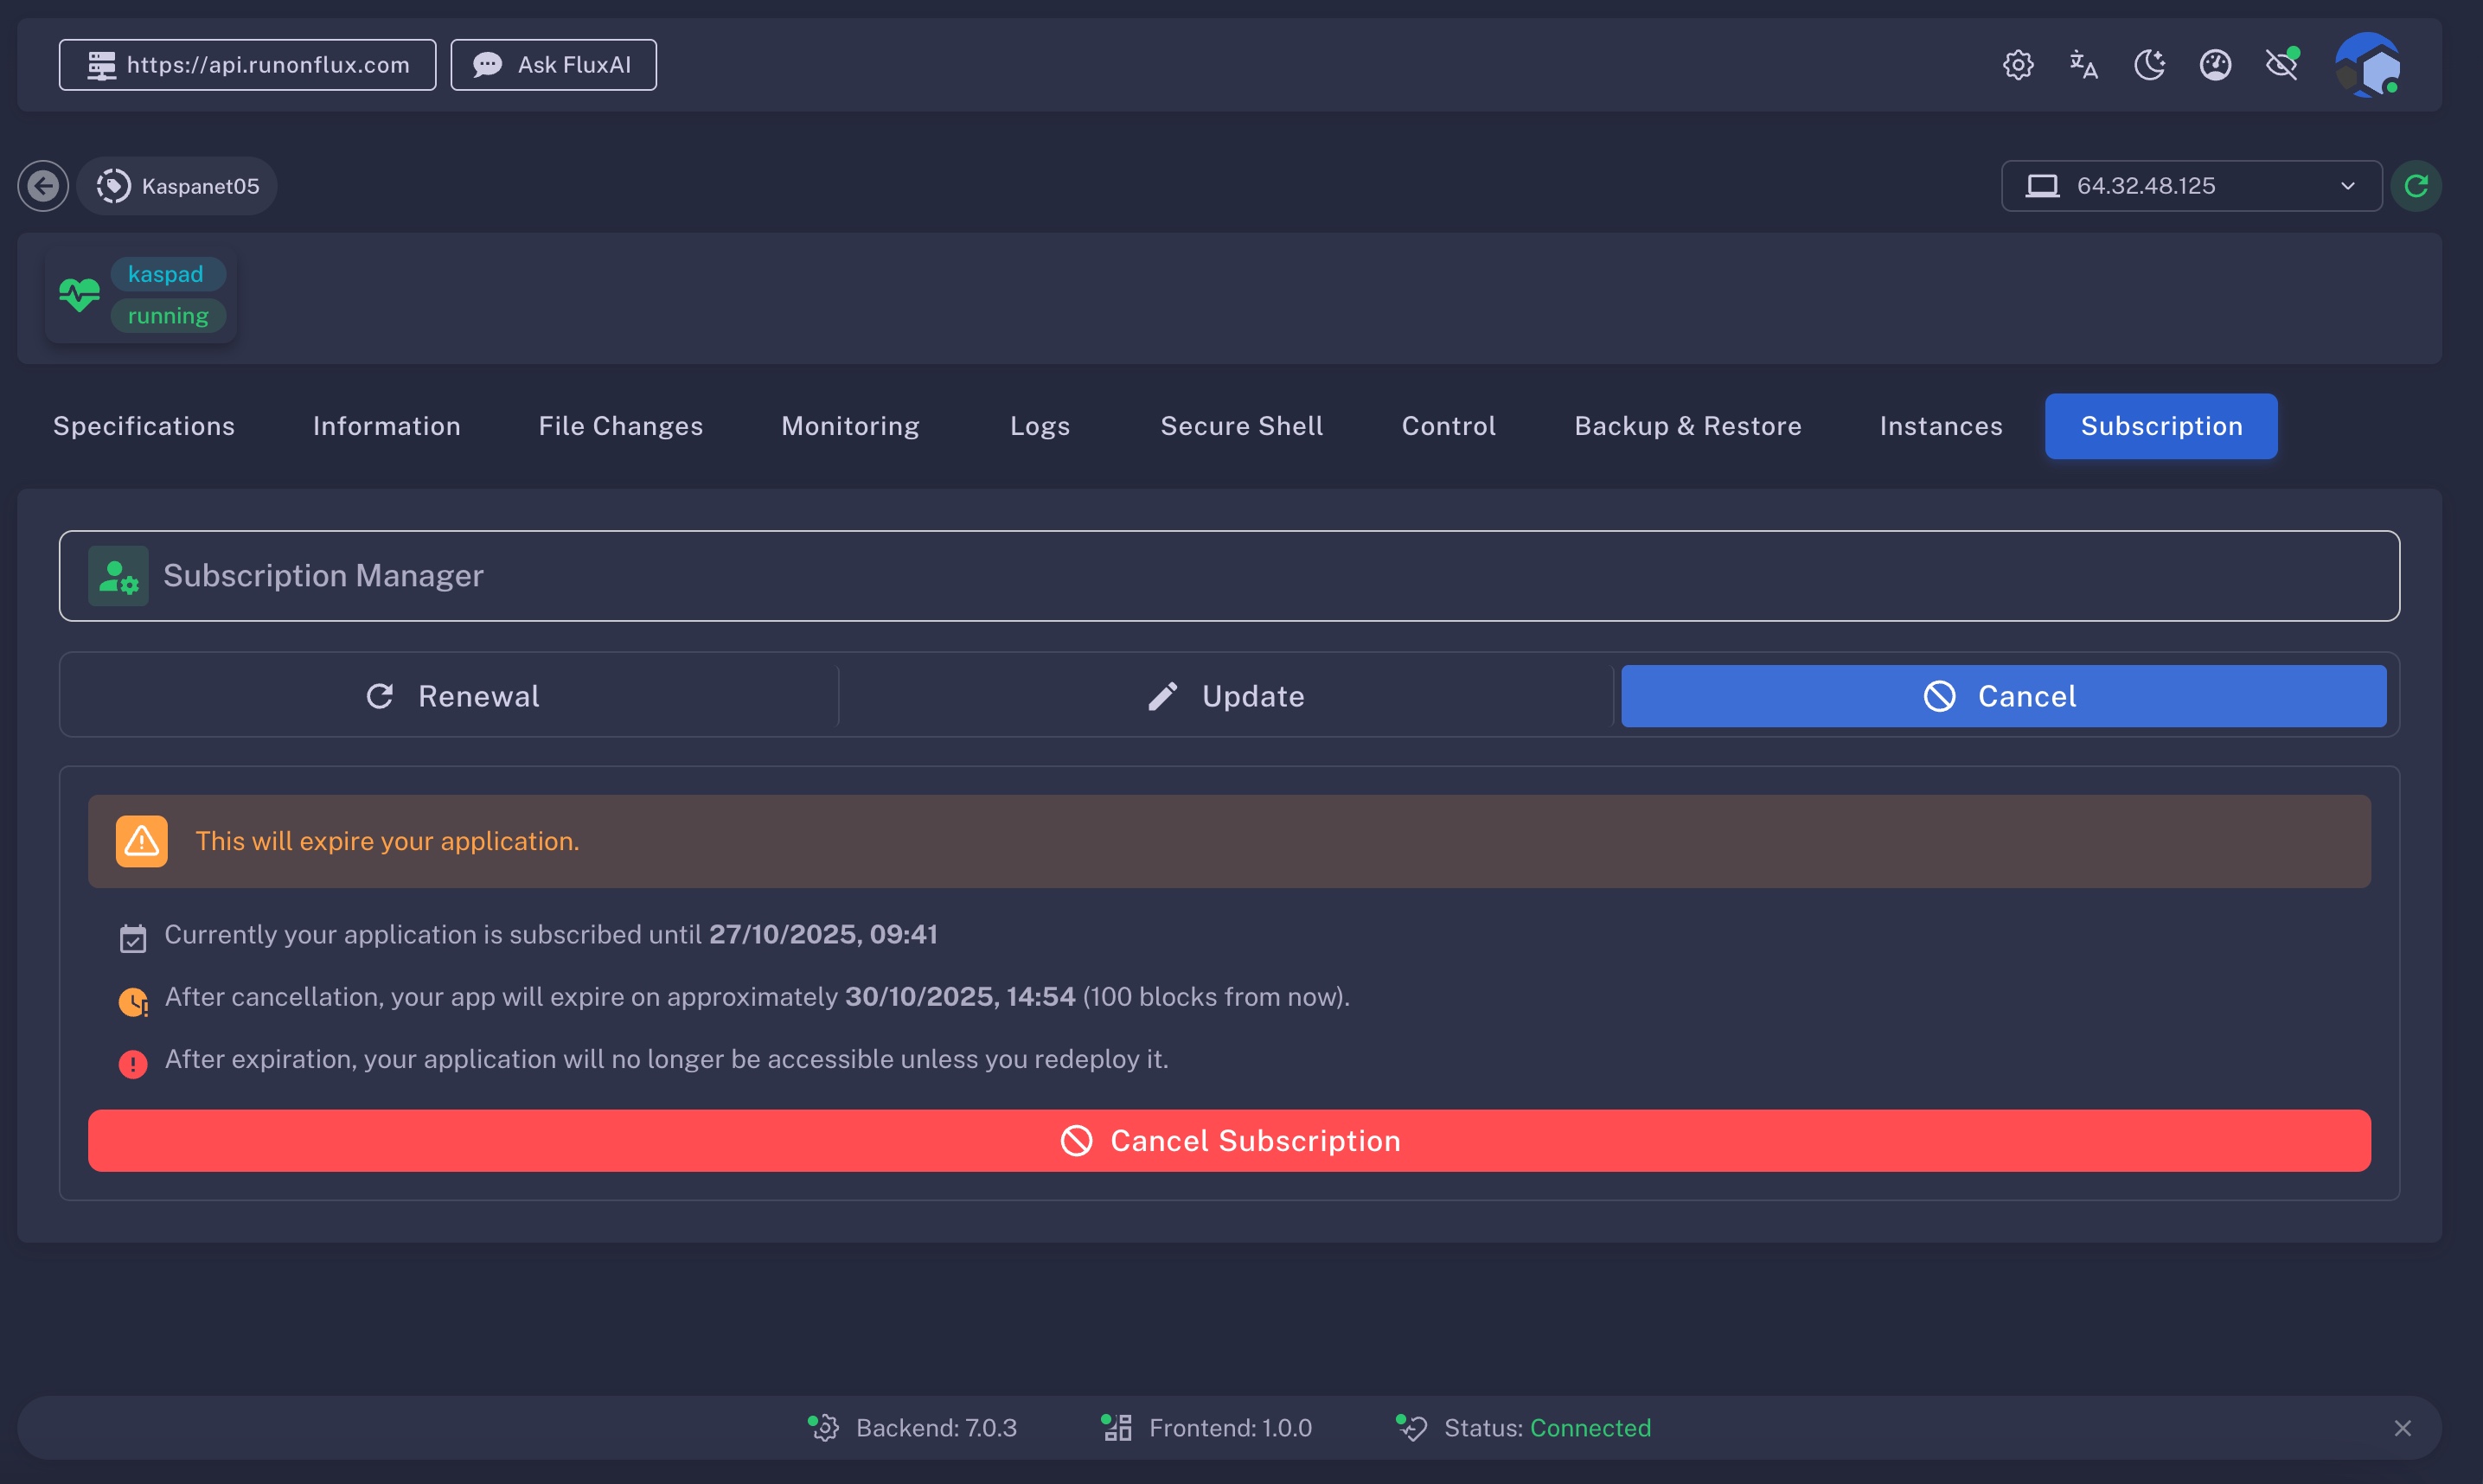2483x1484 pixels.
Task: Open the Backup & Restore tab
Action: tap(1687, 426)
